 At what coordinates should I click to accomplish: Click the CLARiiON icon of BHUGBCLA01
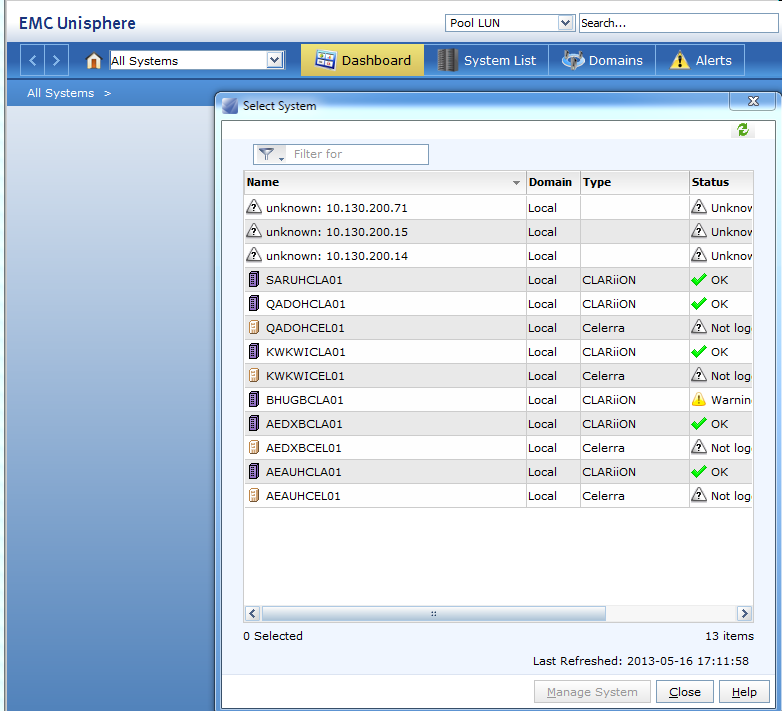coord(254,399)
